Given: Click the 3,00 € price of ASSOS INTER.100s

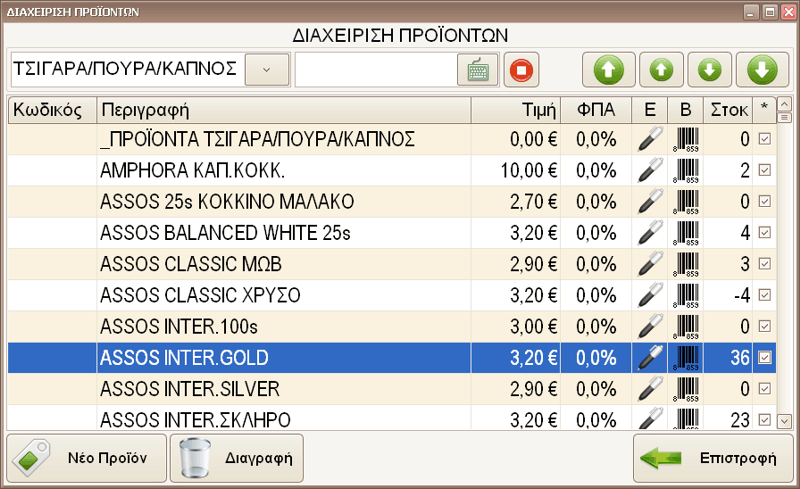Looking at the screenshot, I should point(534,326).
